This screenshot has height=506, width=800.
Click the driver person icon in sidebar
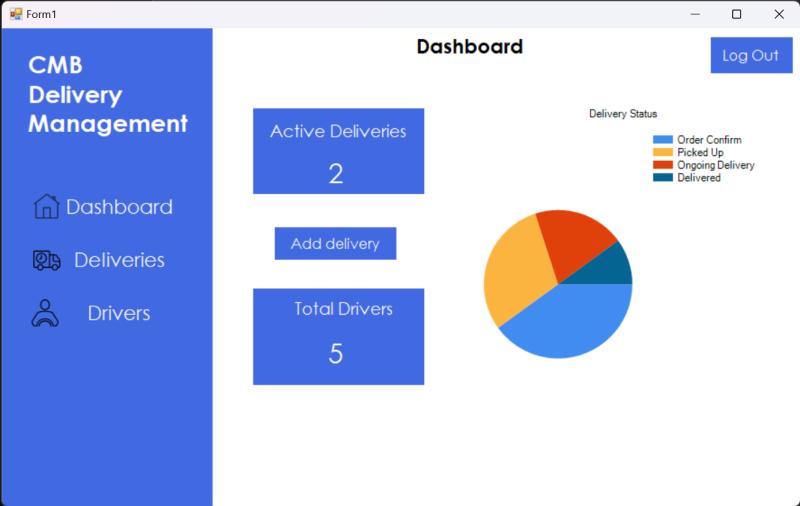pyautogui.click(x=46, y=313)
